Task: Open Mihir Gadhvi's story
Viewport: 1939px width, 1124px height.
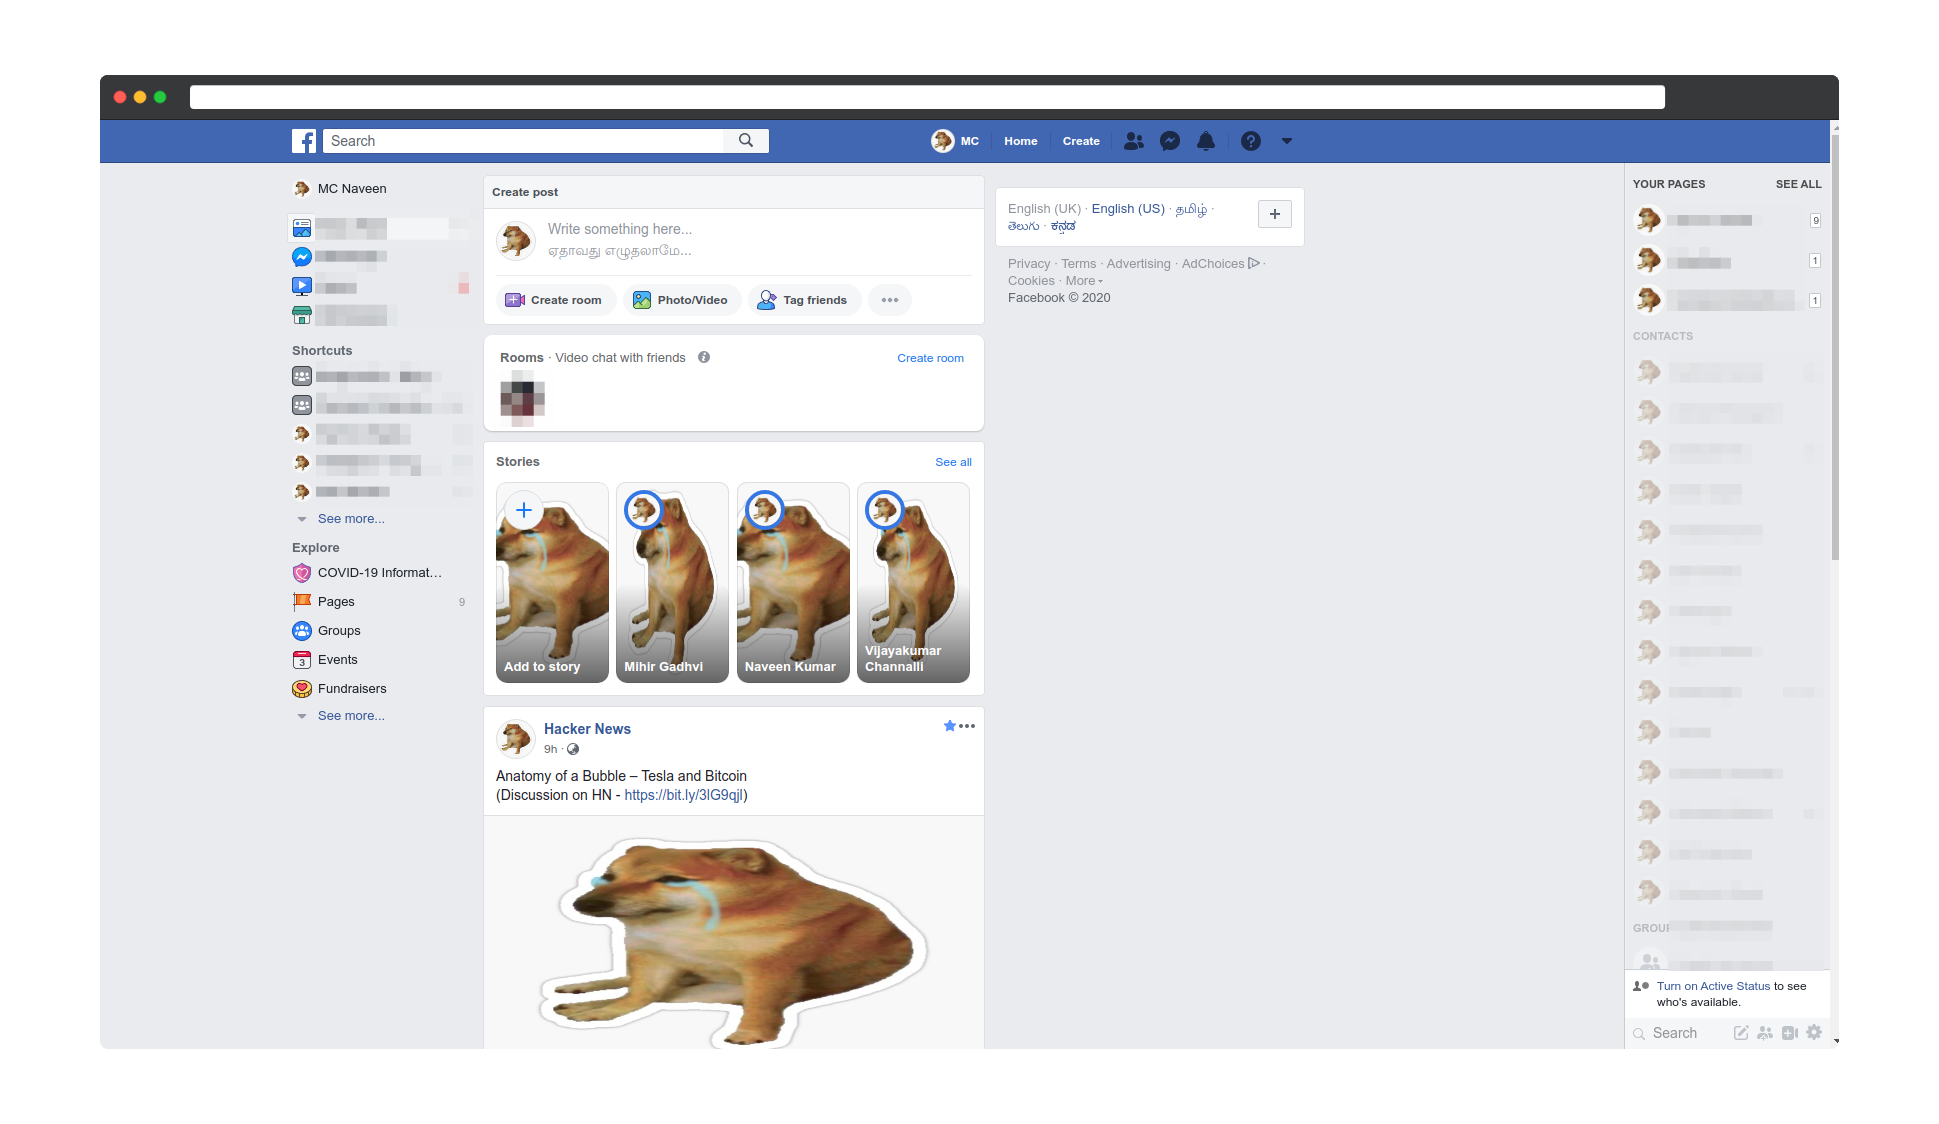Action: click(672, 583)
